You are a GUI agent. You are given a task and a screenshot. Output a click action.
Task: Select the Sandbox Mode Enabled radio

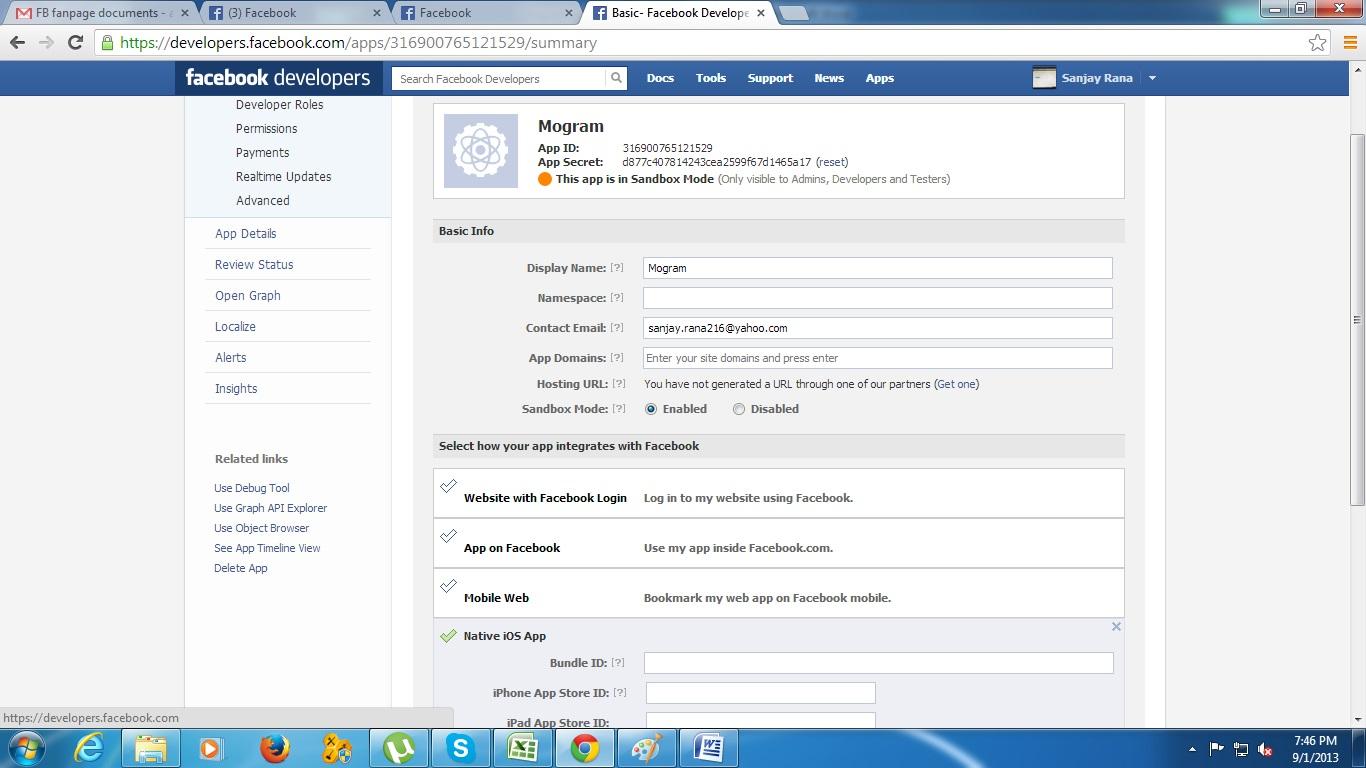[x=651, y=409]
